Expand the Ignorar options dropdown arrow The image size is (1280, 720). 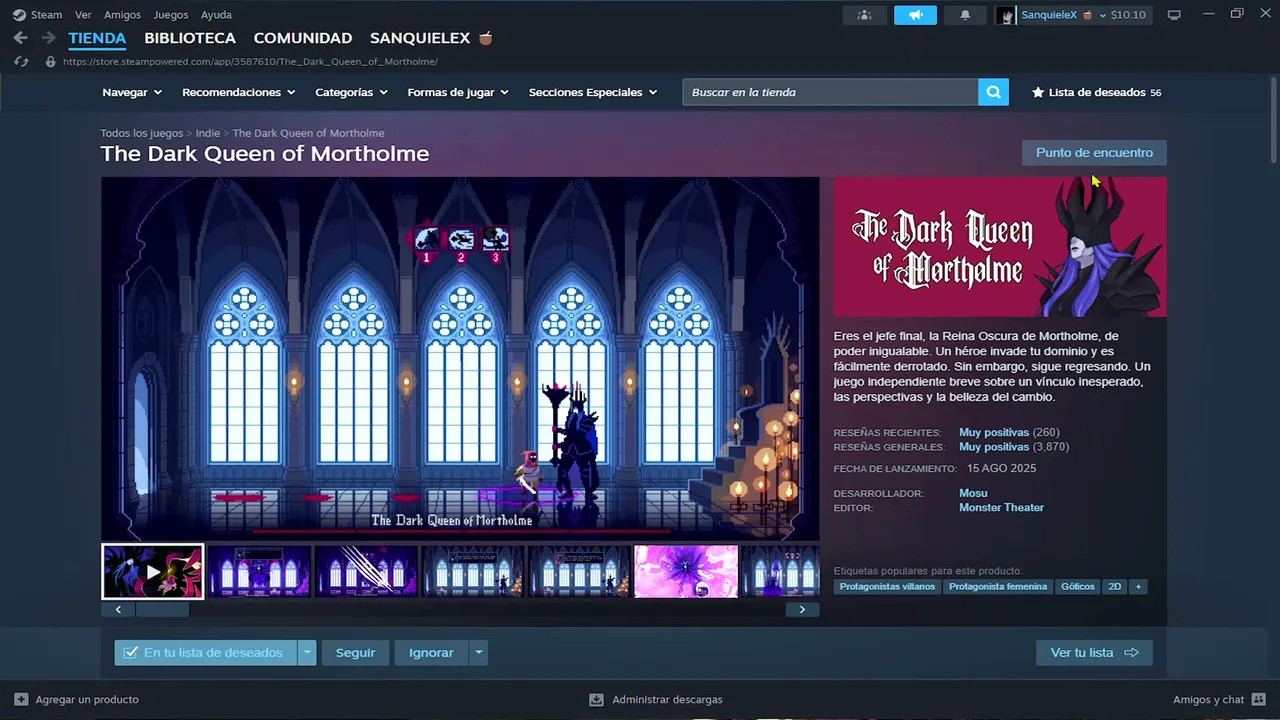pos(479,653)
